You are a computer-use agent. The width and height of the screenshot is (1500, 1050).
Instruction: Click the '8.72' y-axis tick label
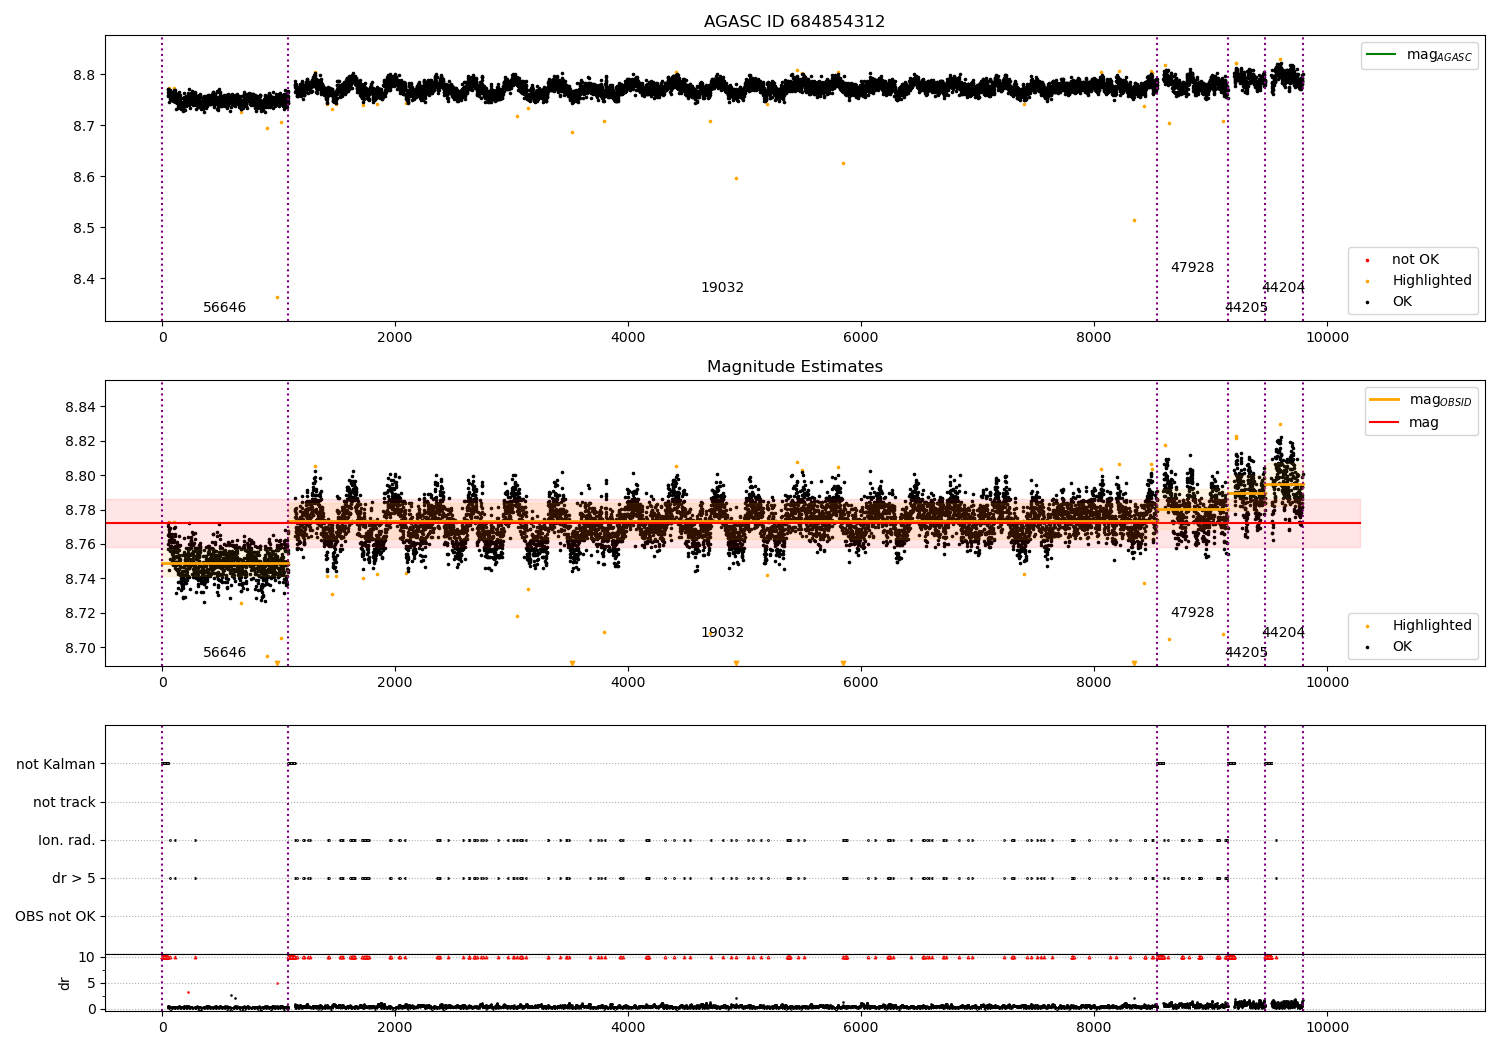coord(80,613)
